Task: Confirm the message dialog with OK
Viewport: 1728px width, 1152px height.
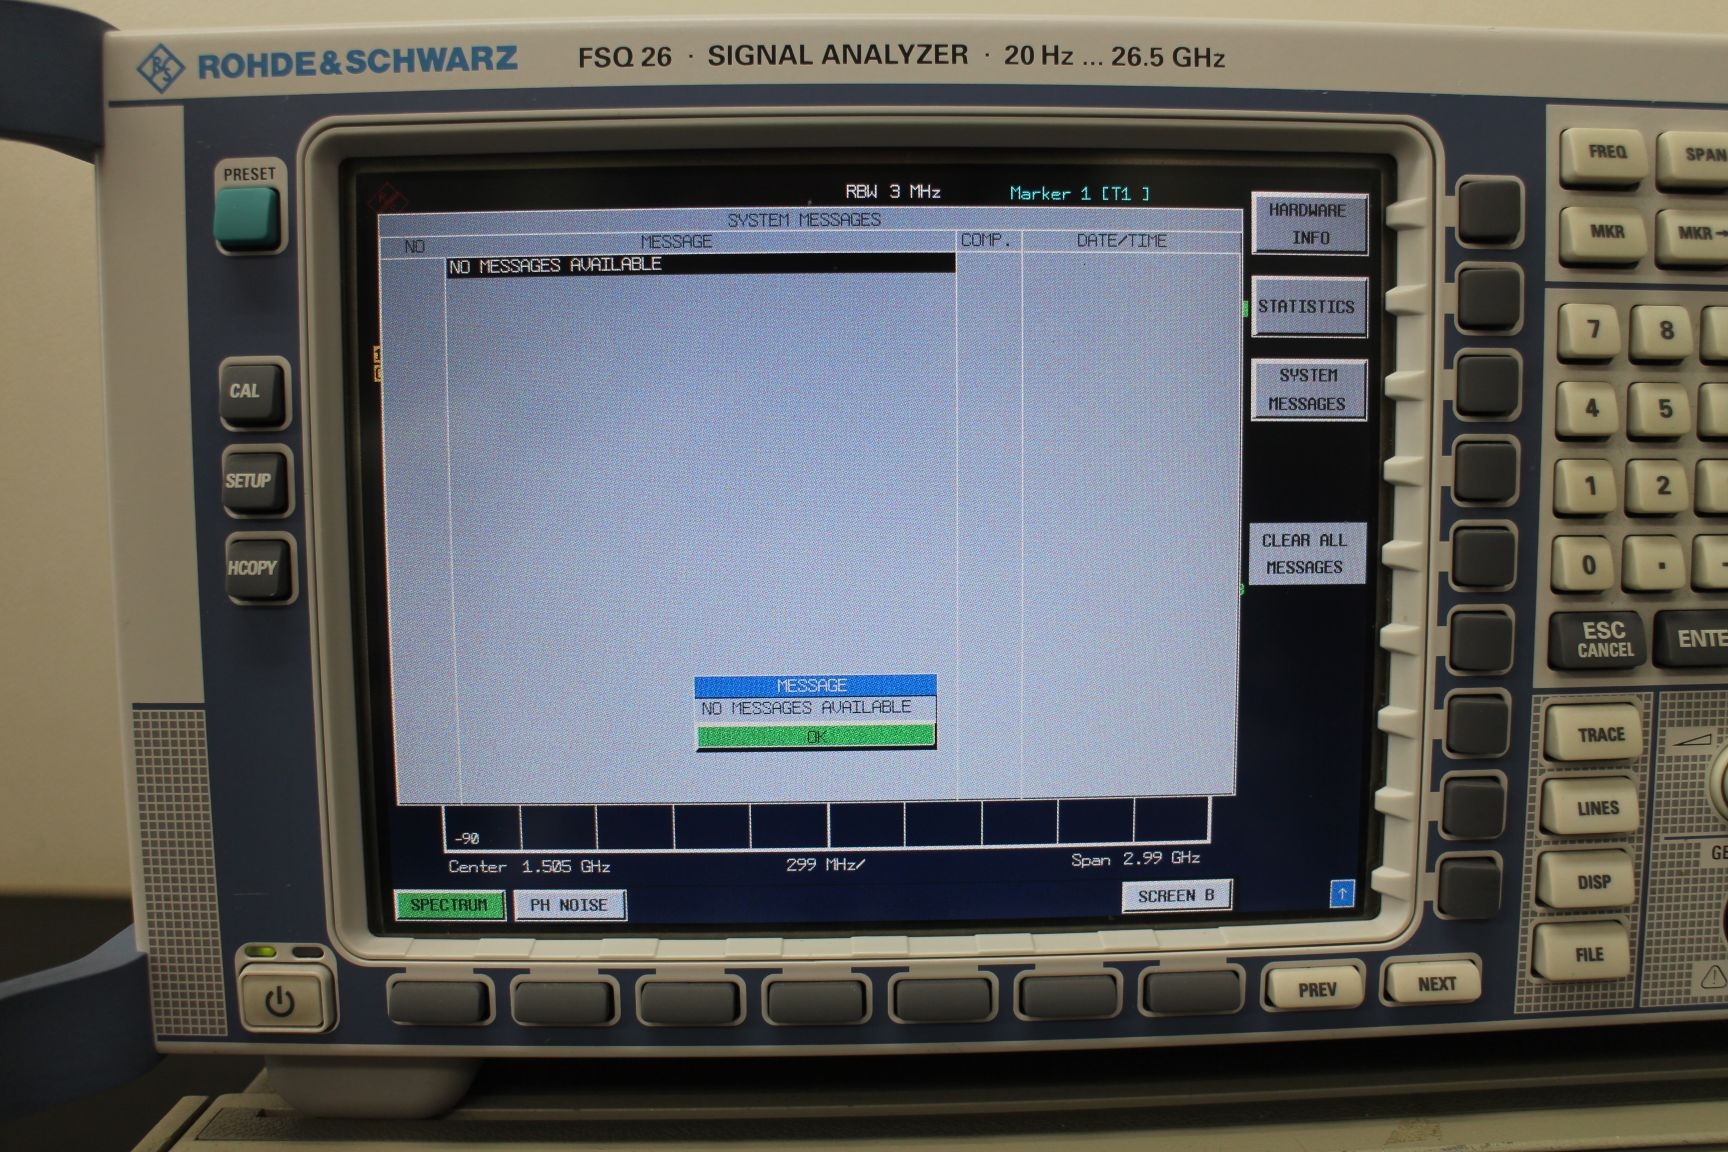Action: click(816, 736)
